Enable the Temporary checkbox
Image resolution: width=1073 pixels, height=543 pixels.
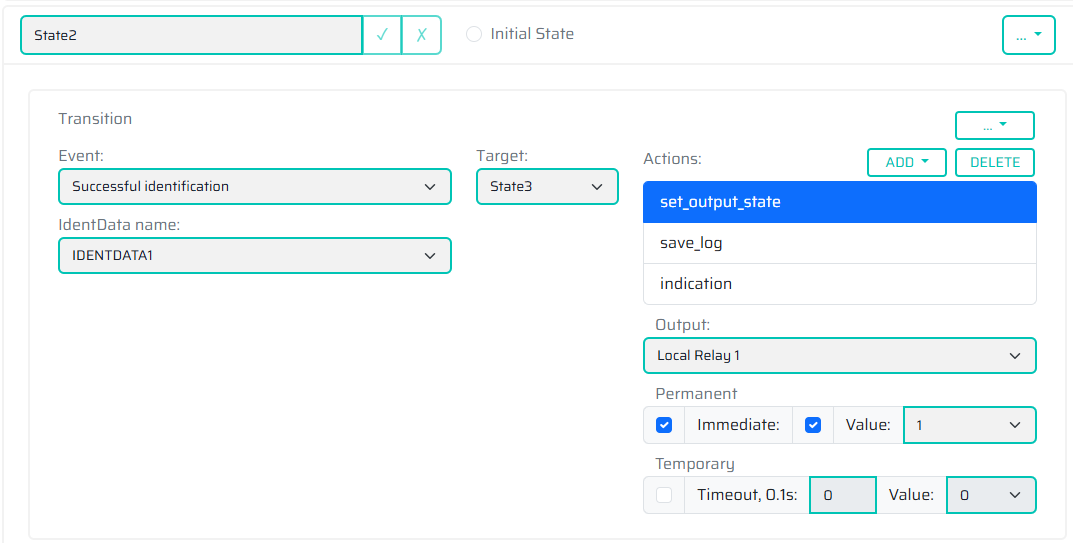click(x=664, y=495)
